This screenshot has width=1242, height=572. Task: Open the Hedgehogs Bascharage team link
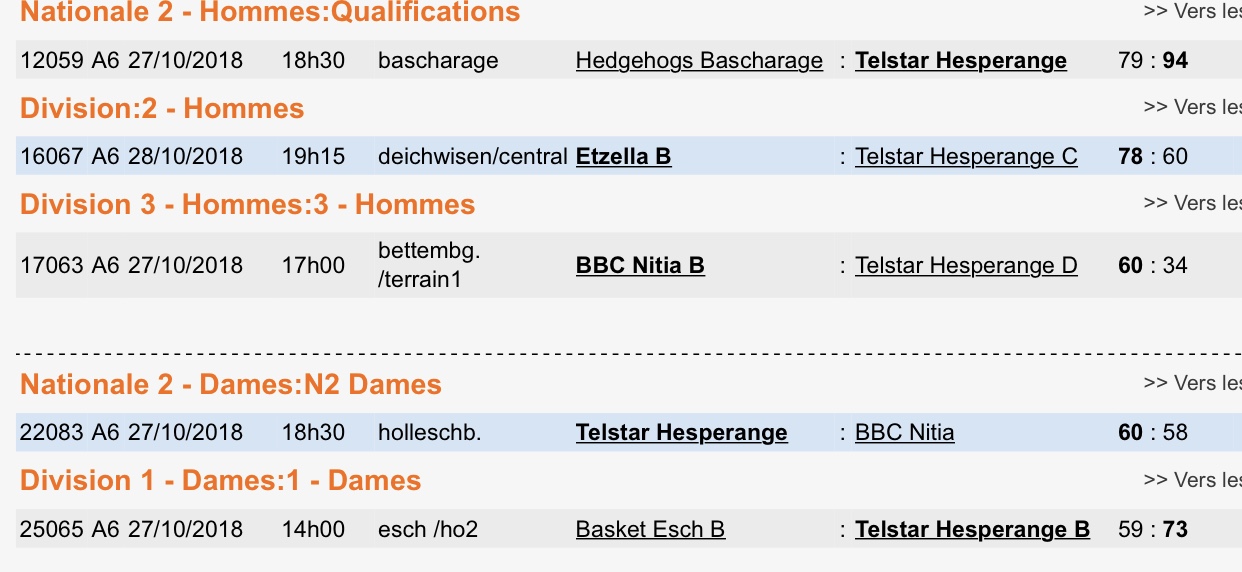(x=699, y=61)
